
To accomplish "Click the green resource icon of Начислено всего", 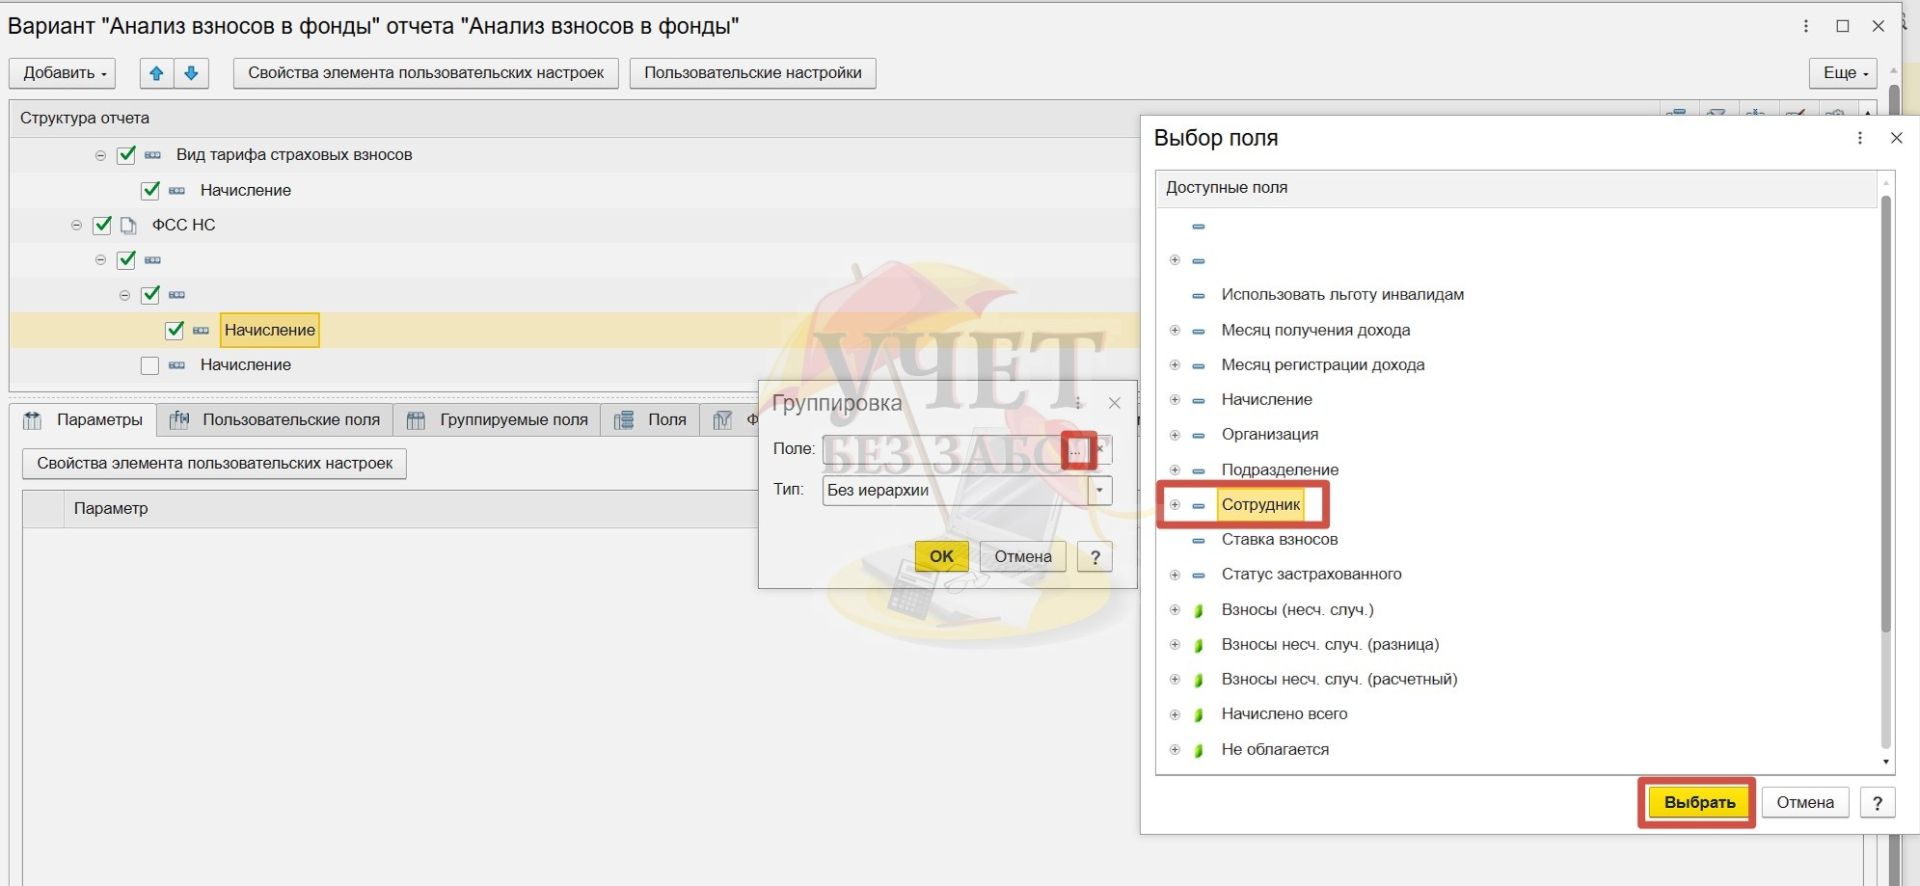I will point(1198,715).
